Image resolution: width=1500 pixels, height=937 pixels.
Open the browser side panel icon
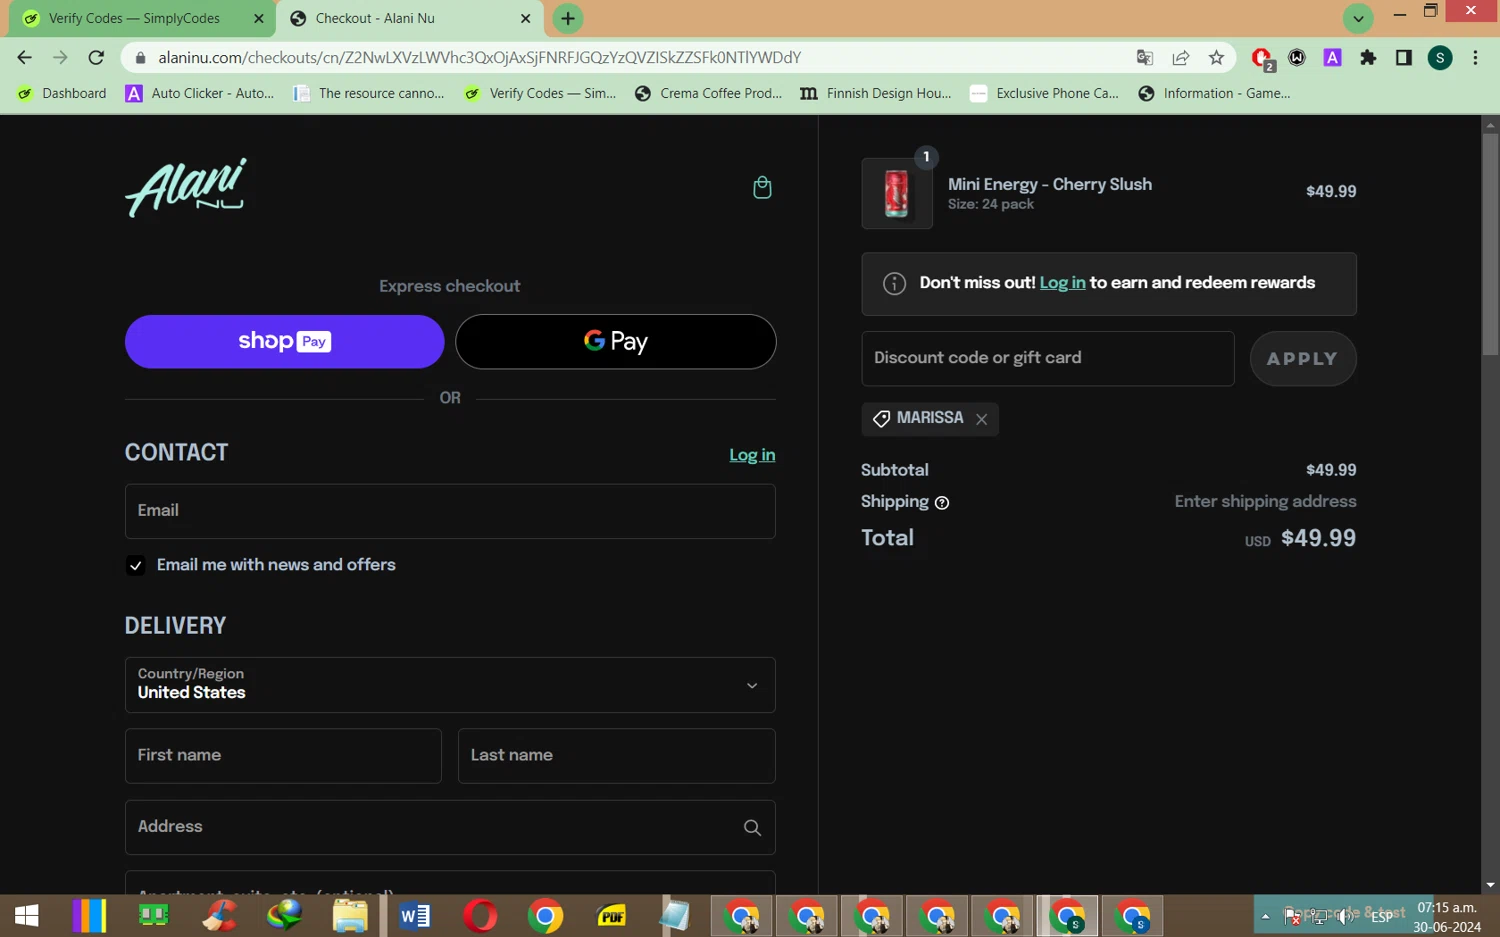tap(1404, 58)
